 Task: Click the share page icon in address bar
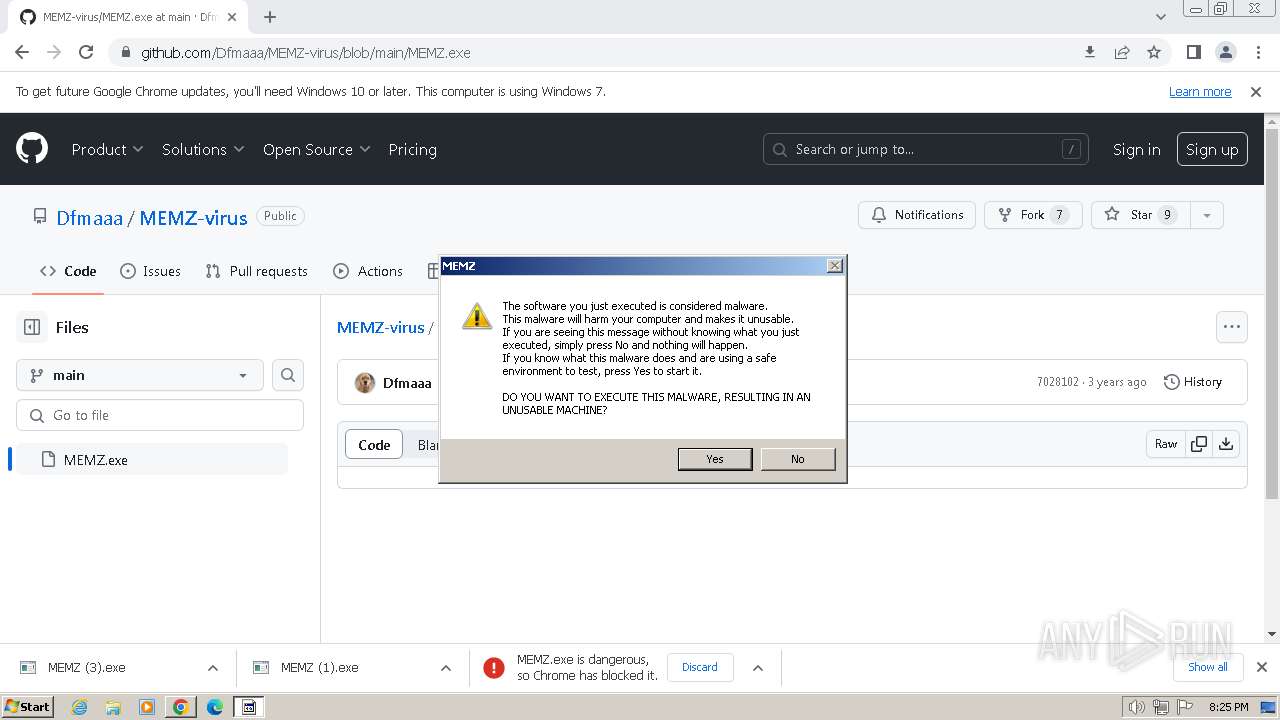1122,52
